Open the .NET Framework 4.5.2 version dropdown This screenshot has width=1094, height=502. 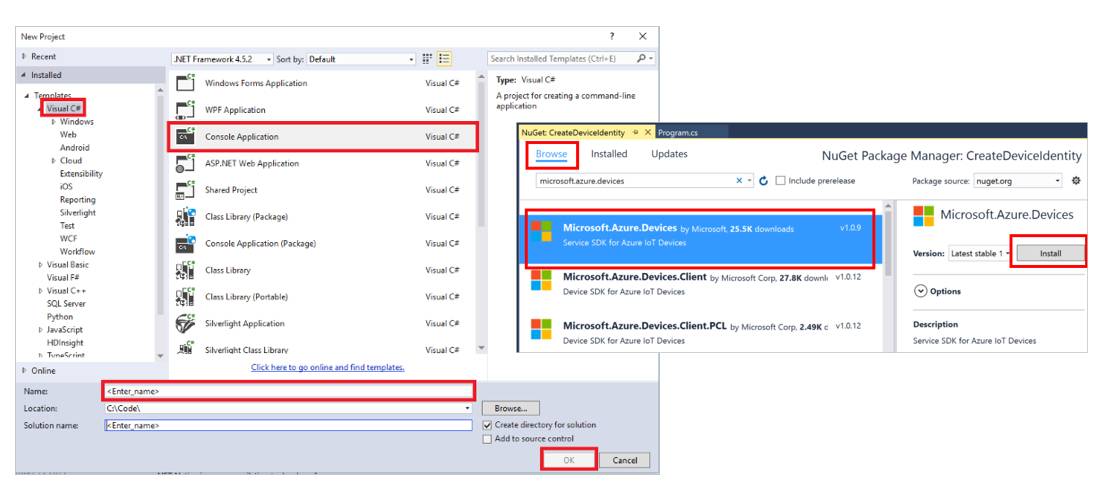(x=269, y=59)
